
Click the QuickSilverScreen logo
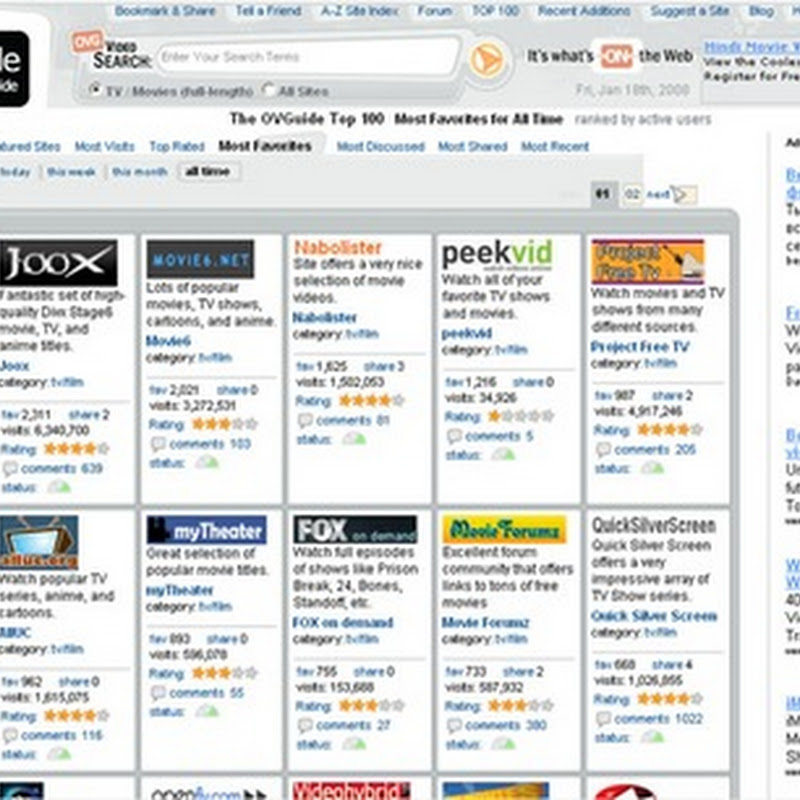click(x=654, y=526)
